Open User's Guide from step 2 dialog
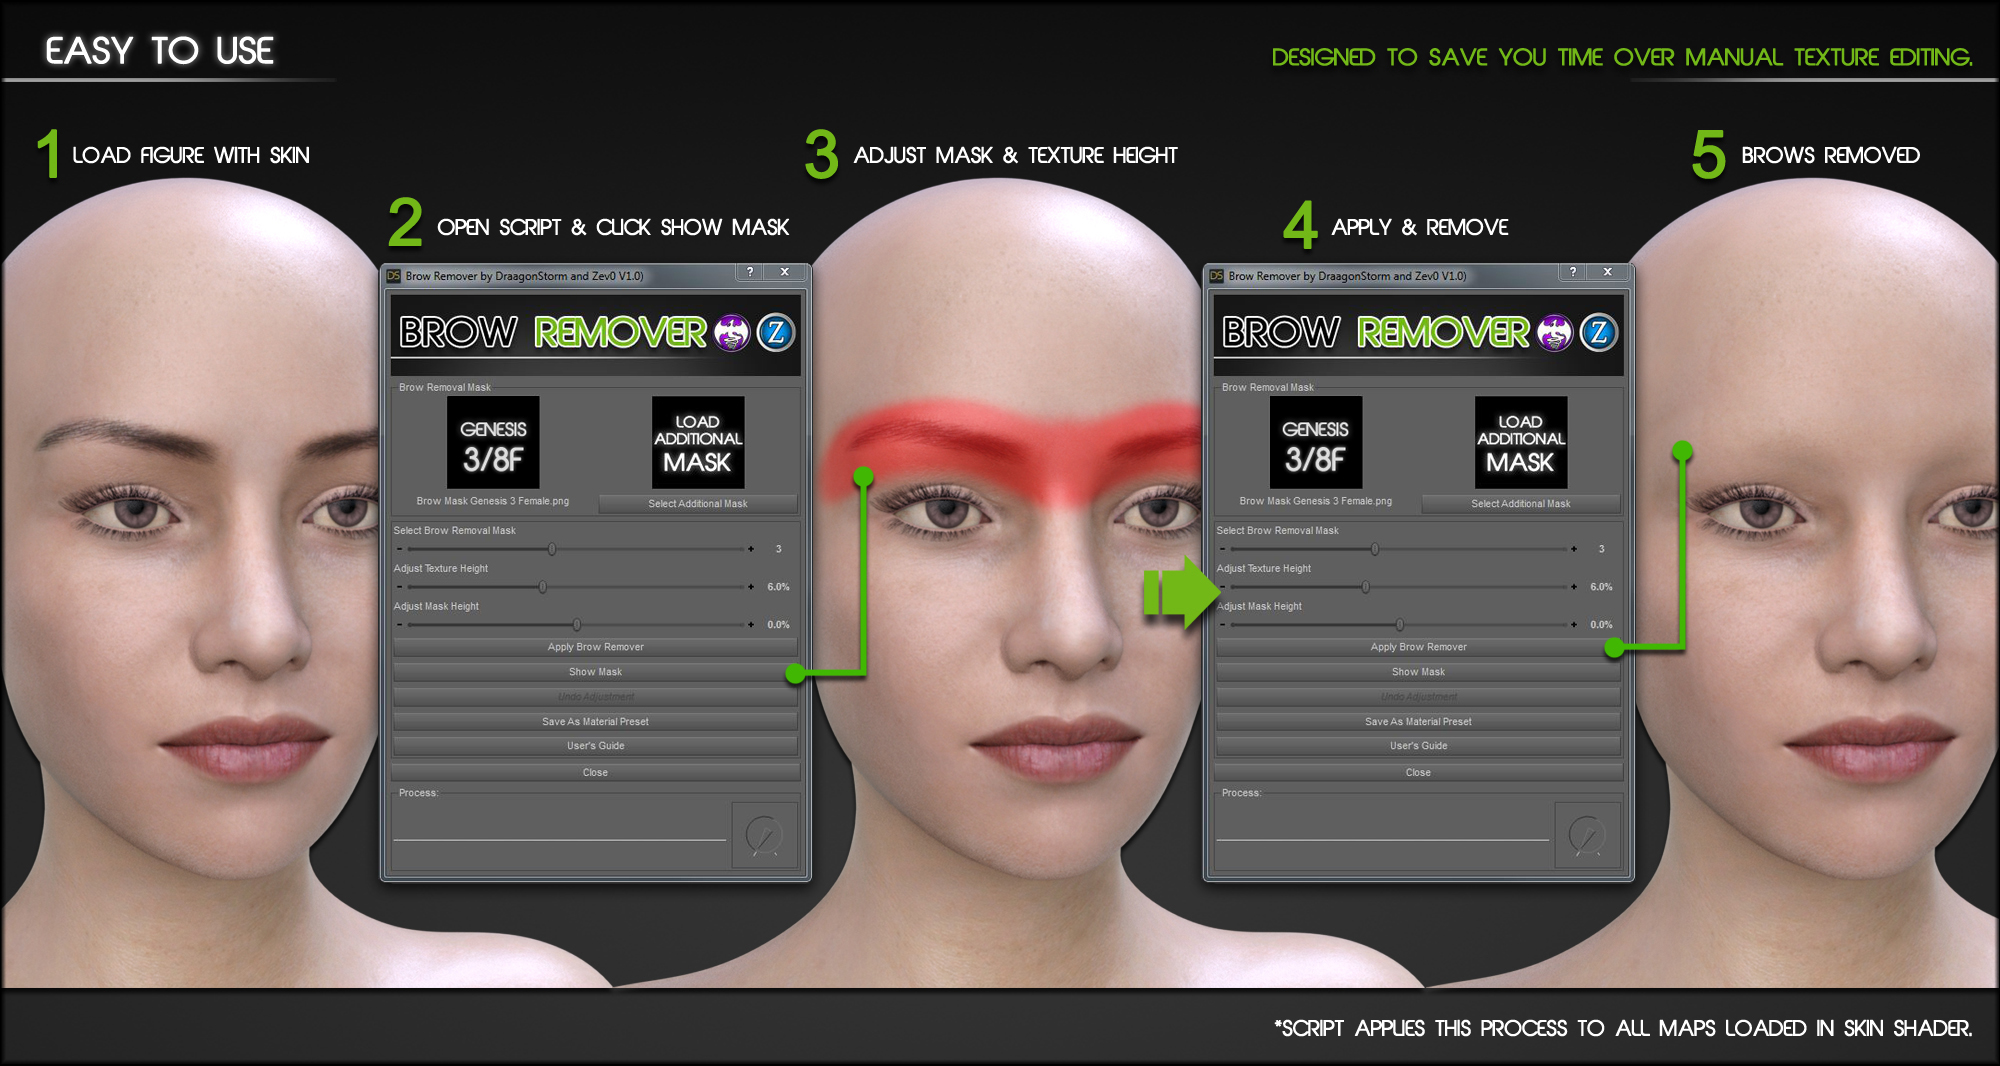This screenshot has width=2000, height=1066. pyautogui.click(x=595, y=746)
